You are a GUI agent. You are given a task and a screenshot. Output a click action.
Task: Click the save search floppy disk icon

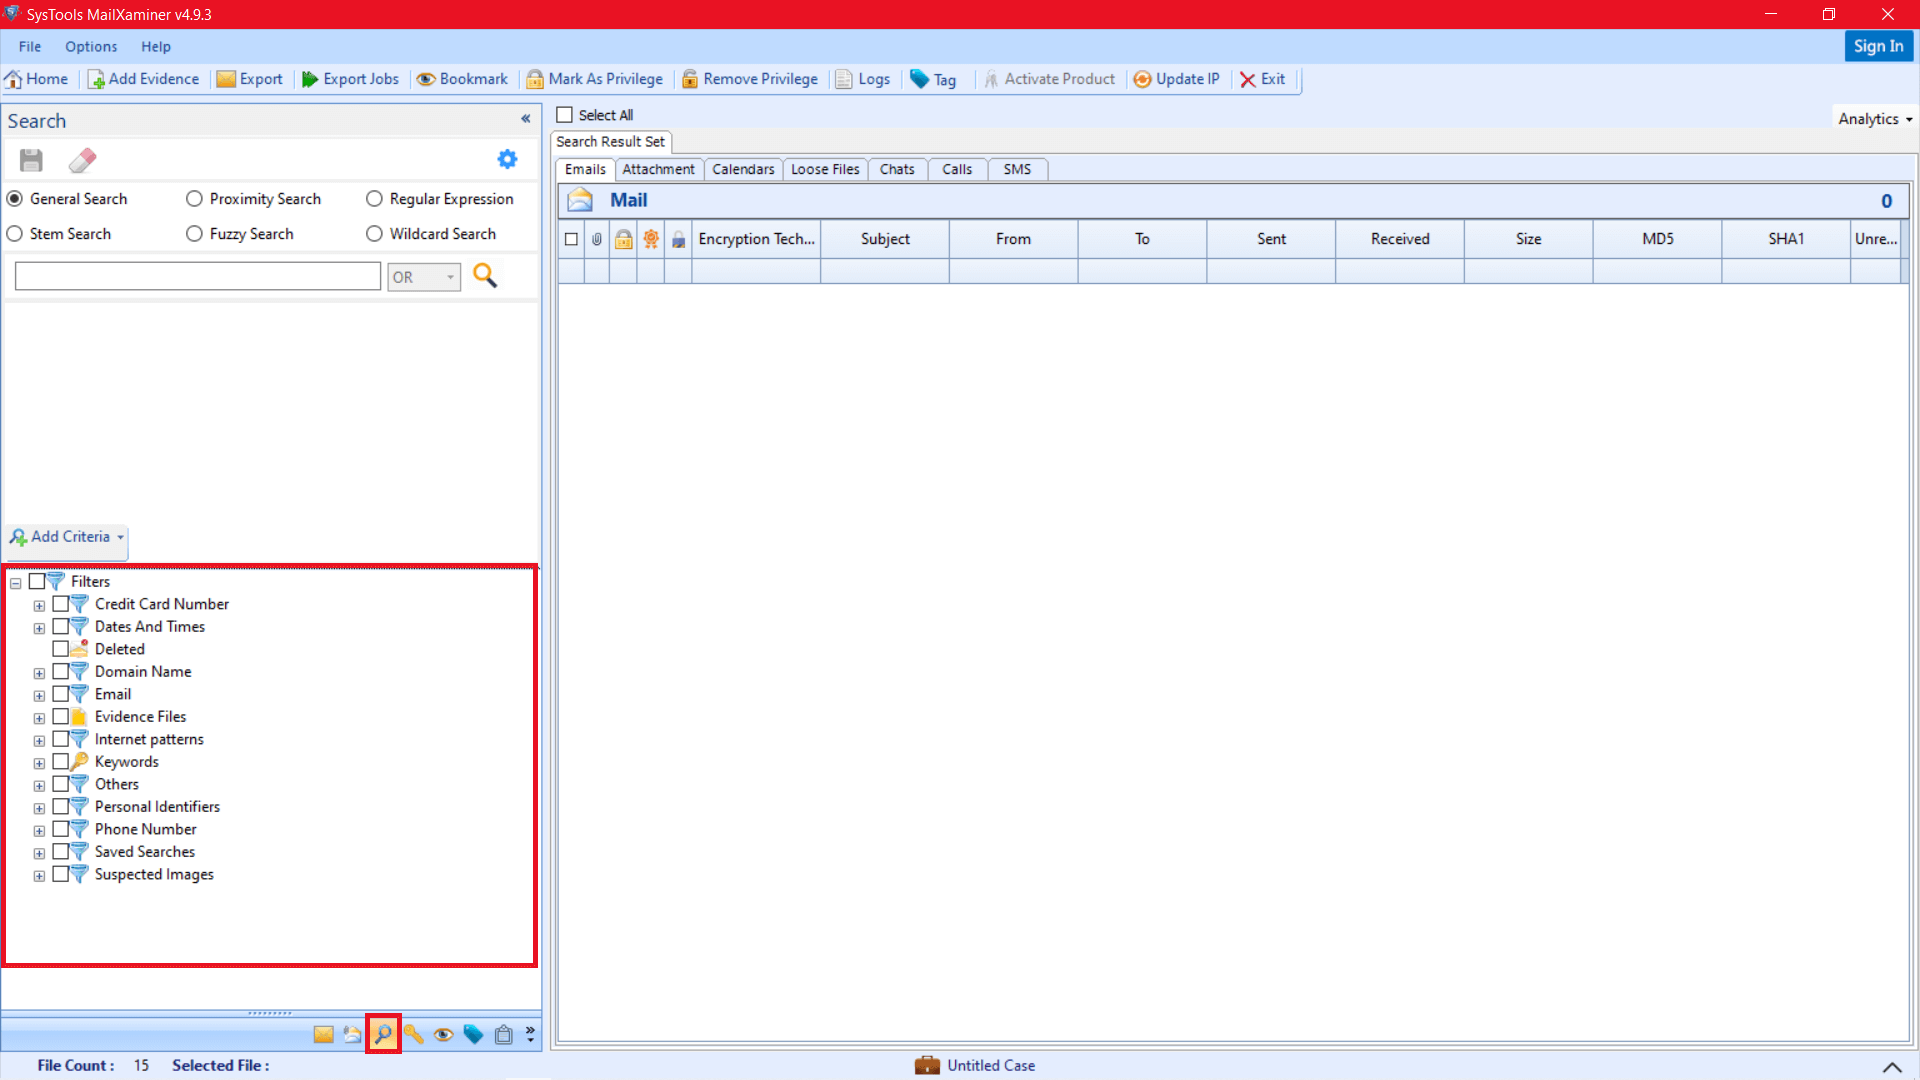(31, 160)
